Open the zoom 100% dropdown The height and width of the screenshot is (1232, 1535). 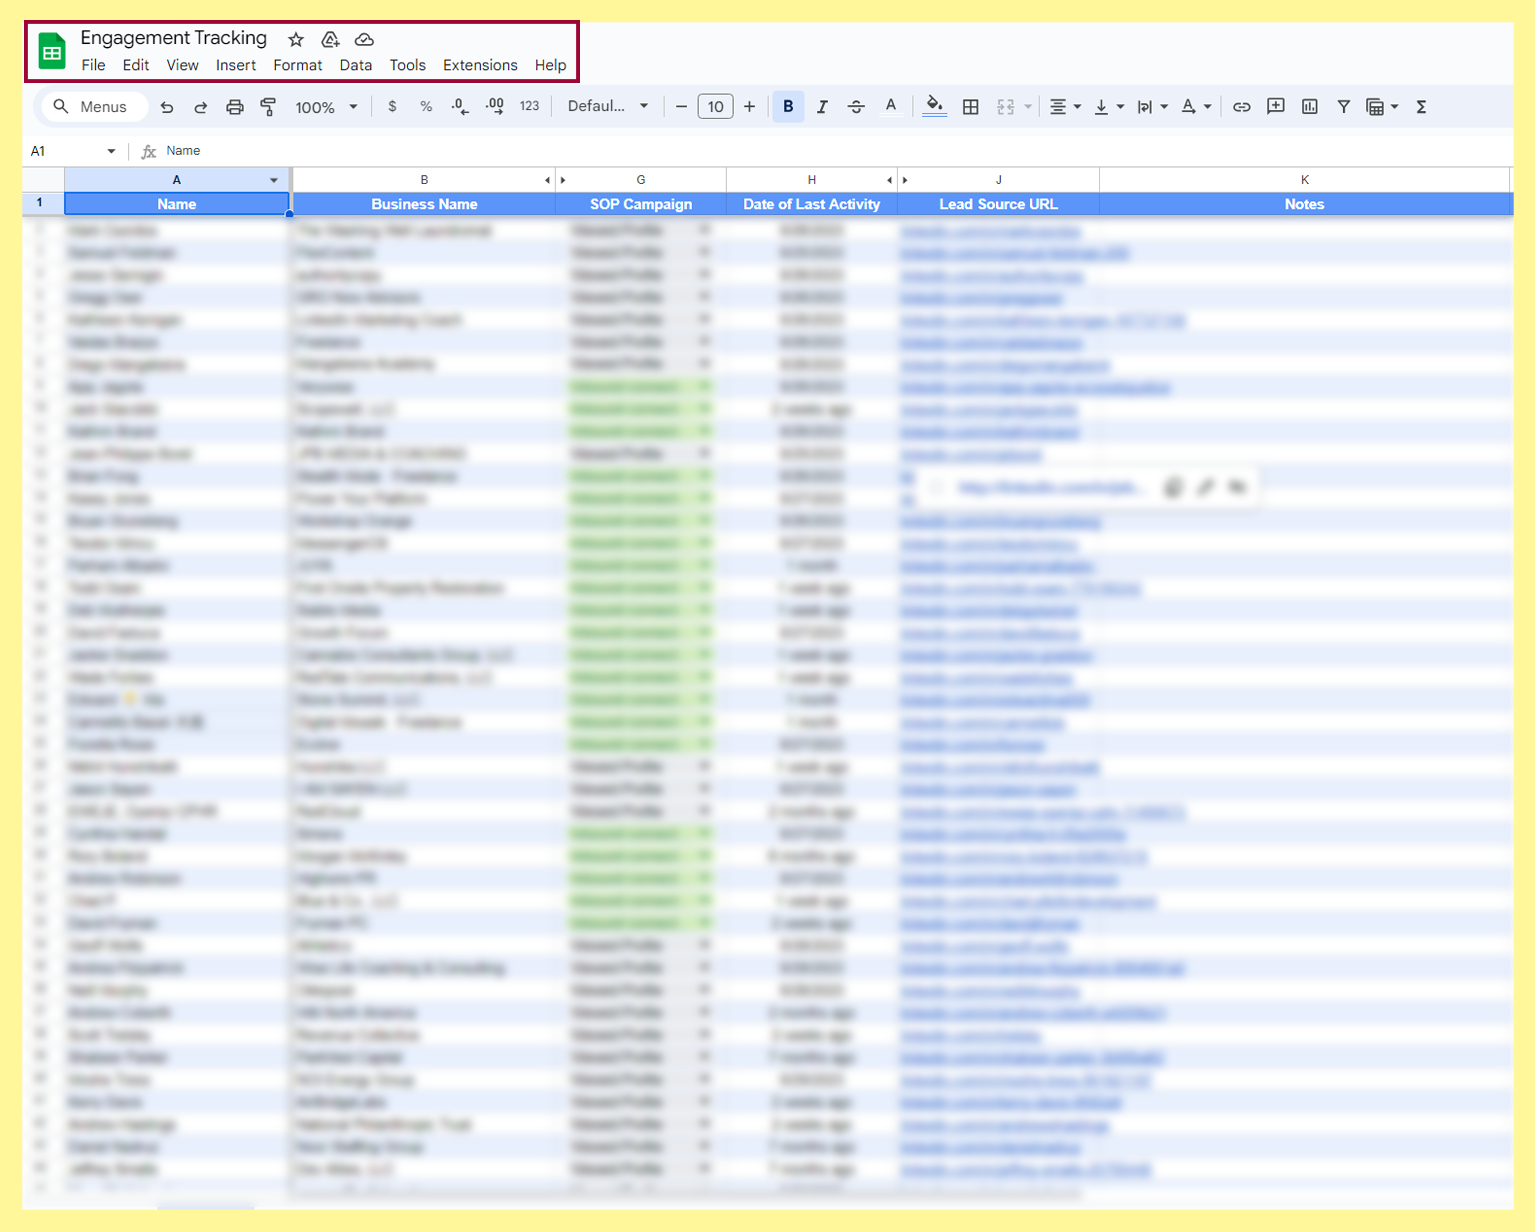[326, 107]
